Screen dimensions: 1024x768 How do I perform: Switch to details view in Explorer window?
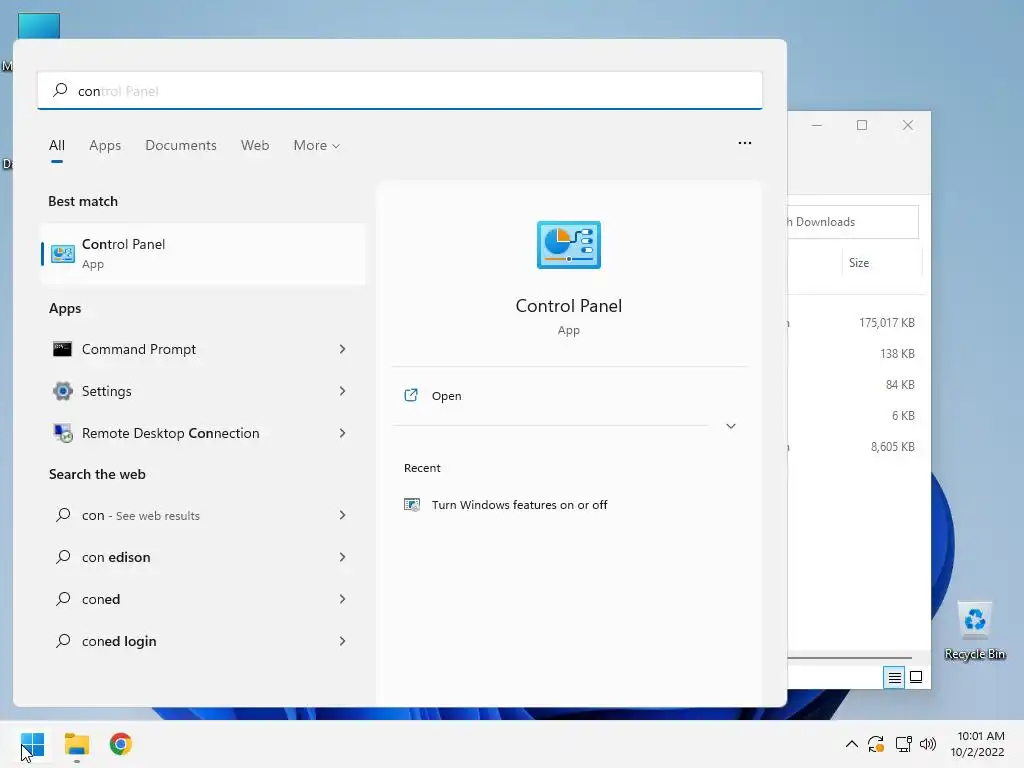pyautogui.click(x=895, y=677)
